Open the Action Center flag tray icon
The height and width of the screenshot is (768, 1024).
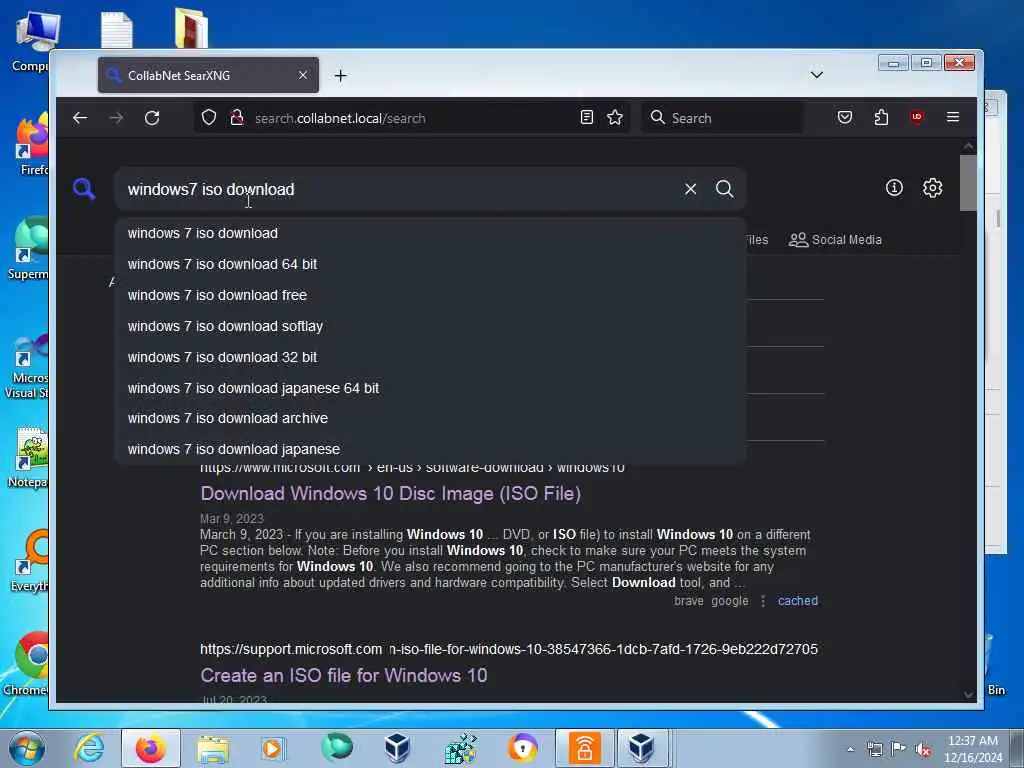[899, 749]
